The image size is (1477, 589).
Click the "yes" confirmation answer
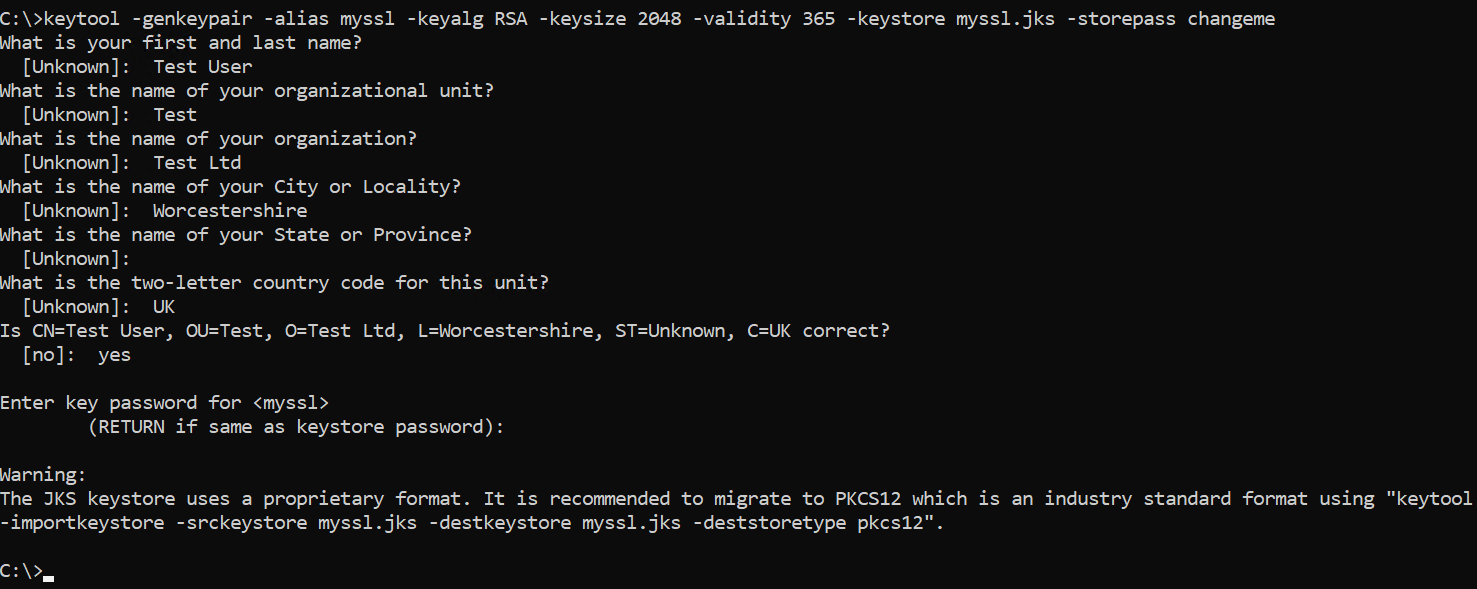[x=115, y=355]
